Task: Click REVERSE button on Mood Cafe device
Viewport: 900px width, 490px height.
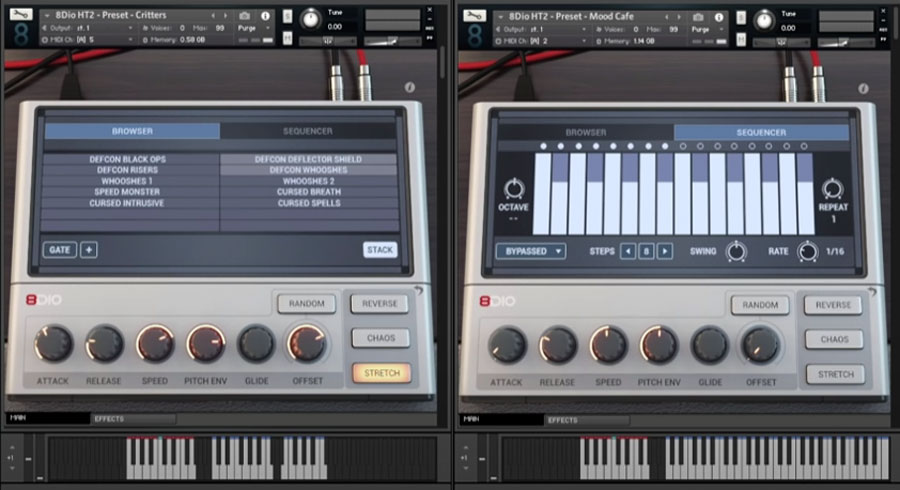Action: coord(833,305)
